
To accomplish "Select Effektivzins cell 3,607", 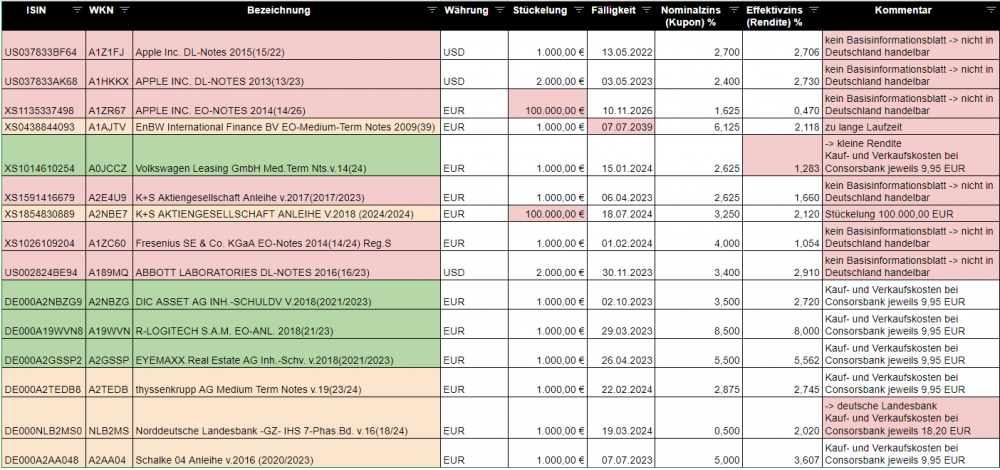I will pyautogui.click(x=783, y=453).
